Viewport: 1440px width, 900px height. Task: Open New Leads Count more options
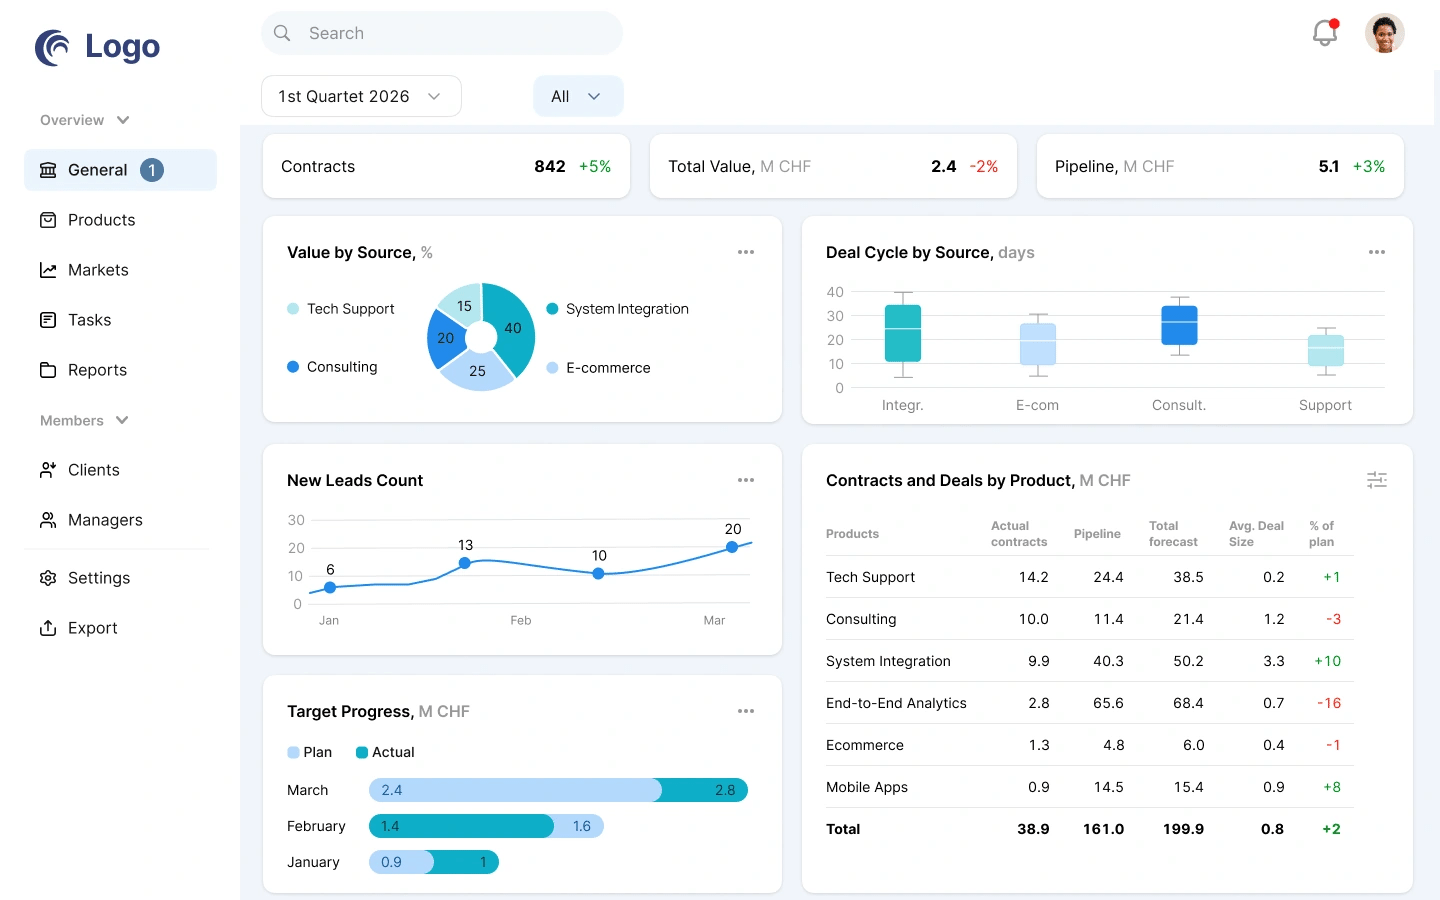746,480
